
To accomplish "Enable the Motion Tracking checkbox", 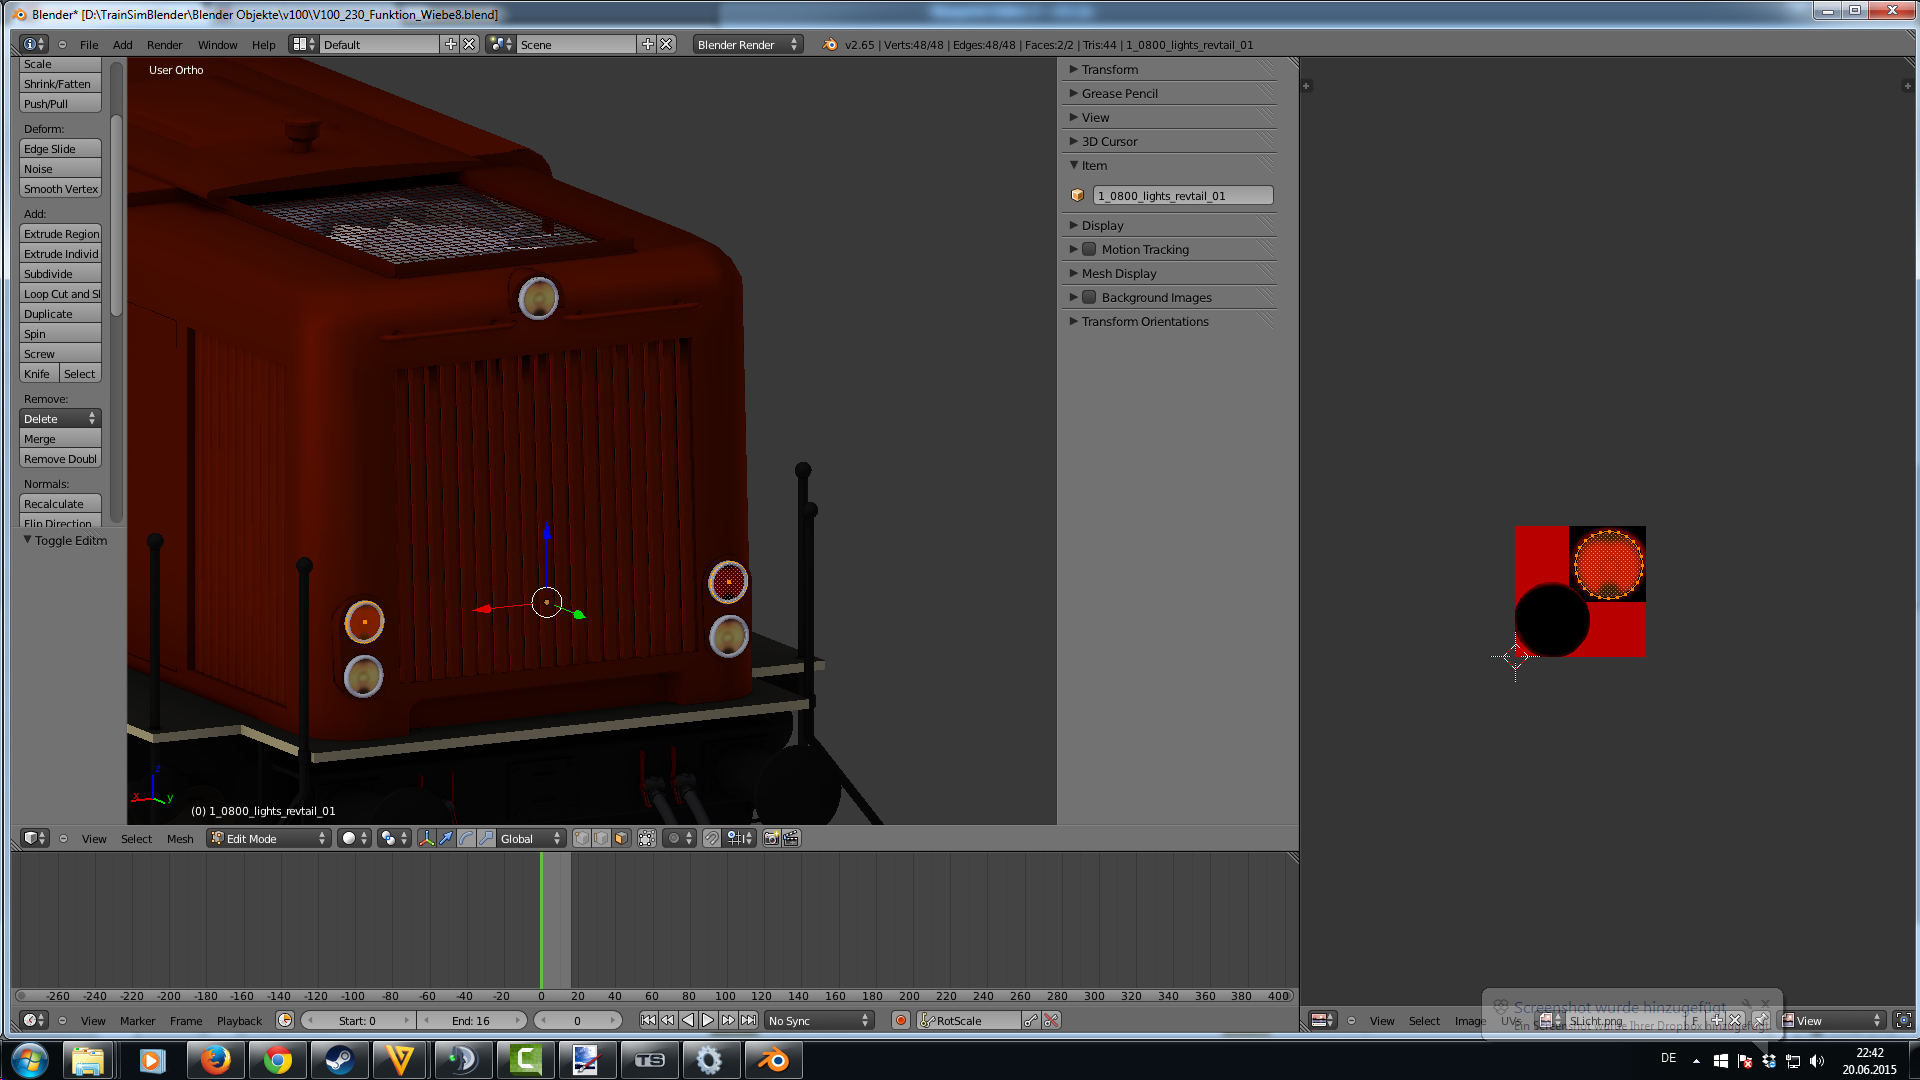I will (1089, 249).
